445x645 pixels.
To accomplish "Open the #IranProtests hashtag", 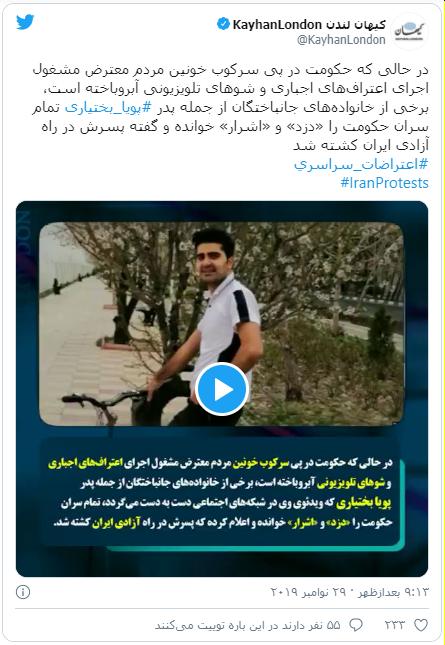I will click(385, 183).
